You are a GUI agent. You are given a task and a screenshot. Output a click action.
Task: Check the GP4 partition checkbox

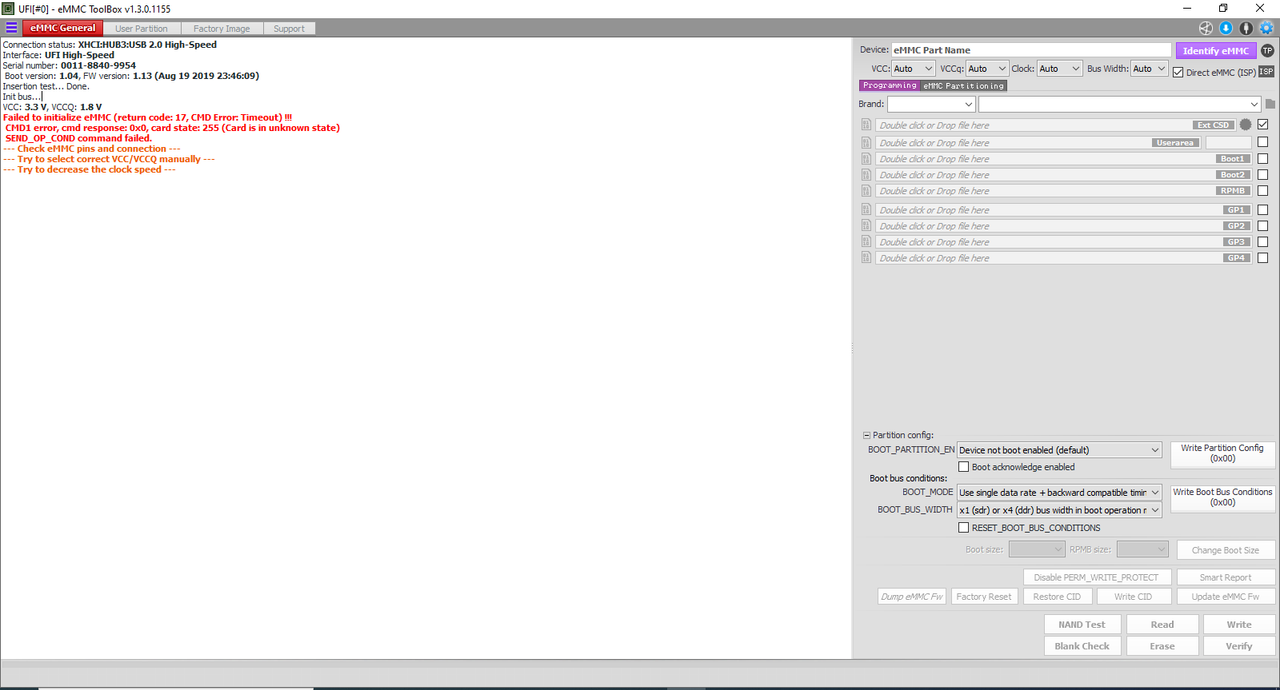(1263, 257)
